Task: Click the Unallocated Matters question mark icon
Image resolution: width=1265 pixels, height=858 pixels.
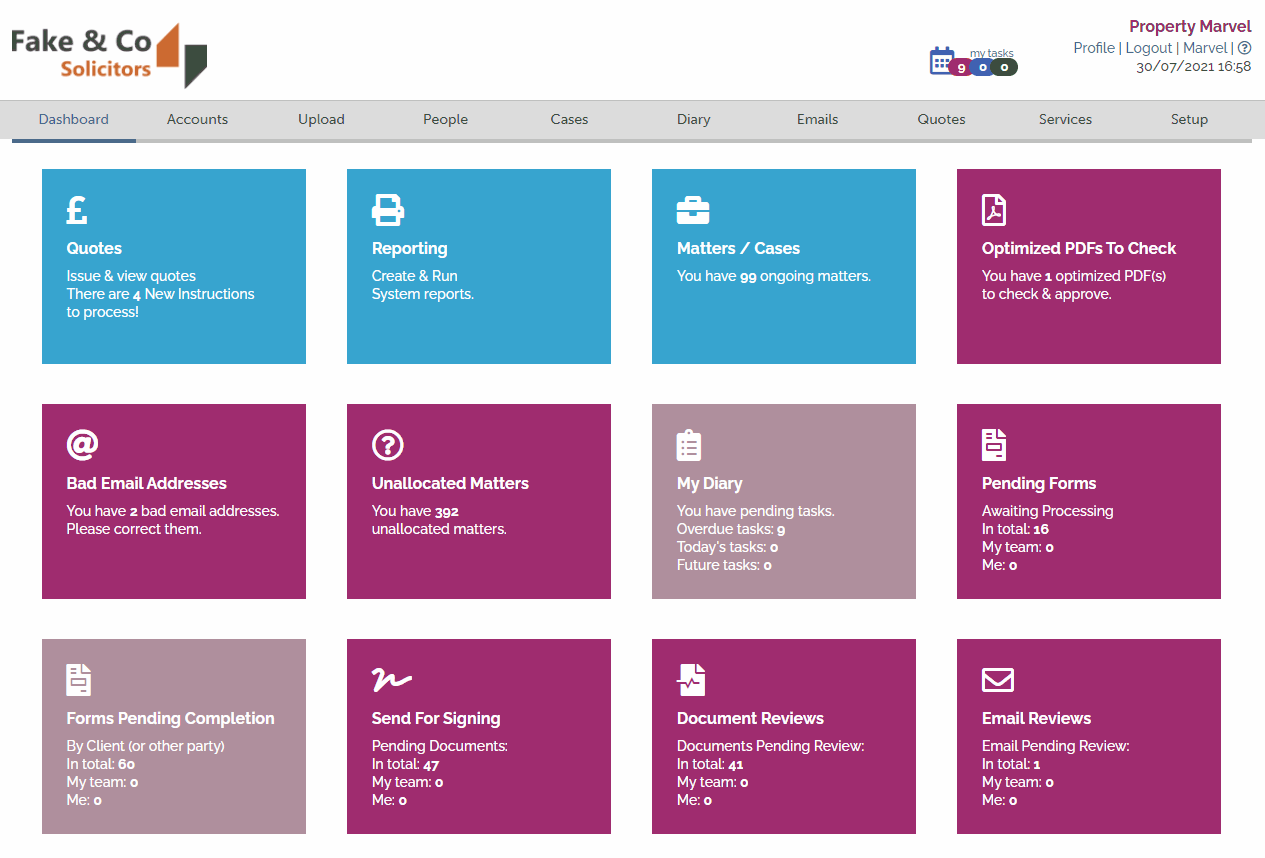Action: [388, 445]
